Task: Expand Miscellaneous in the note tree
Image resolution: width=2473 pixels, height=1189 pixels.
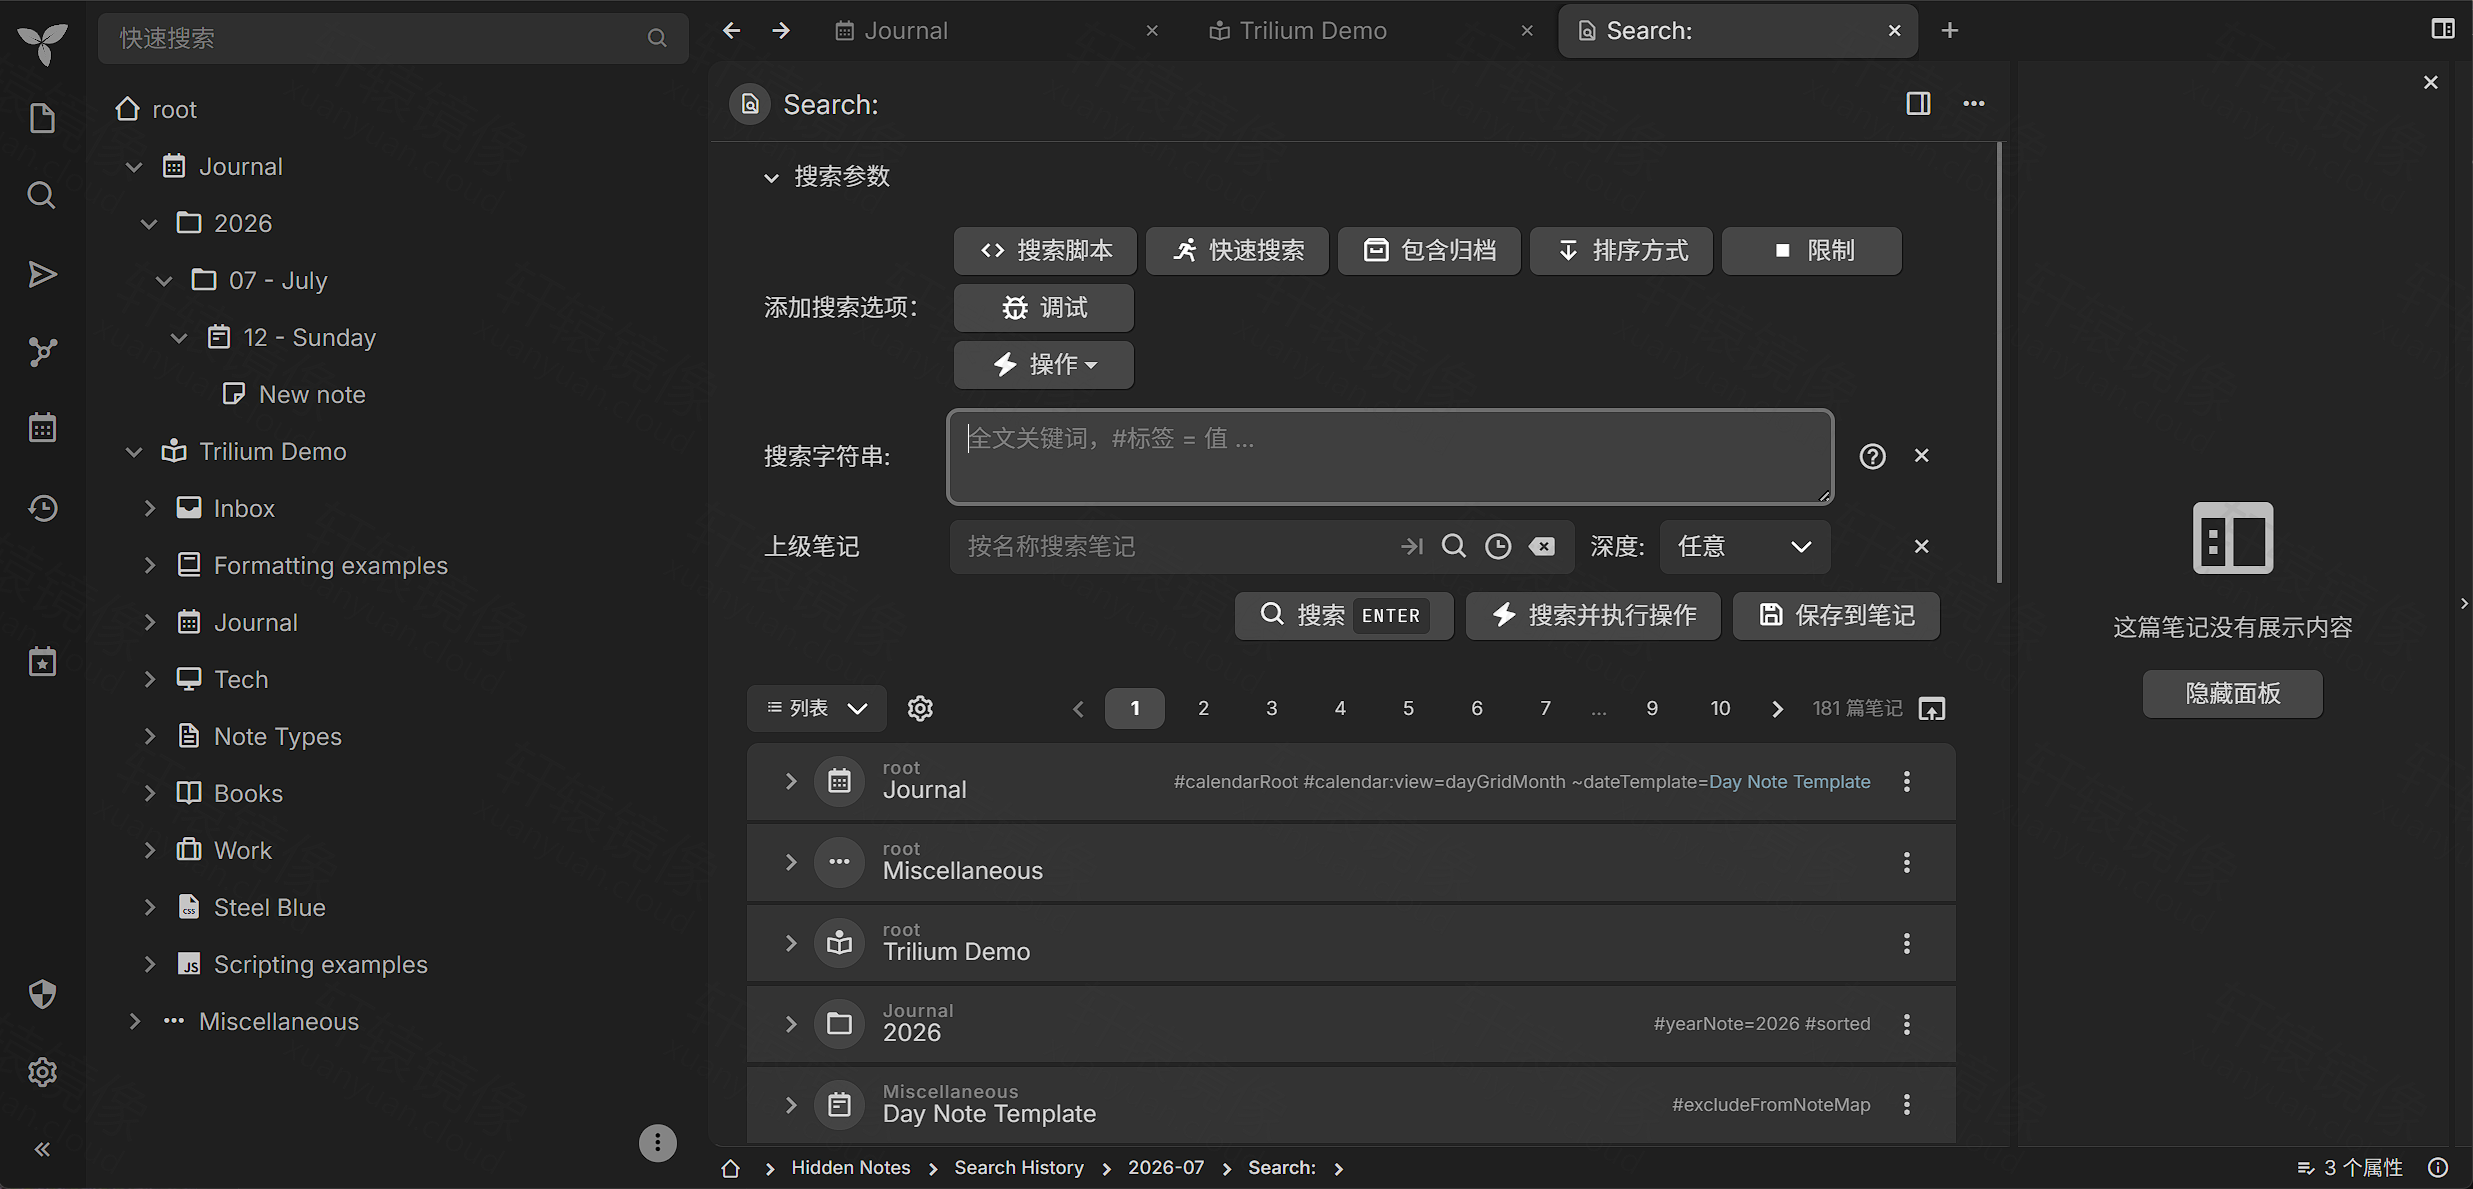Action: 134,1021
